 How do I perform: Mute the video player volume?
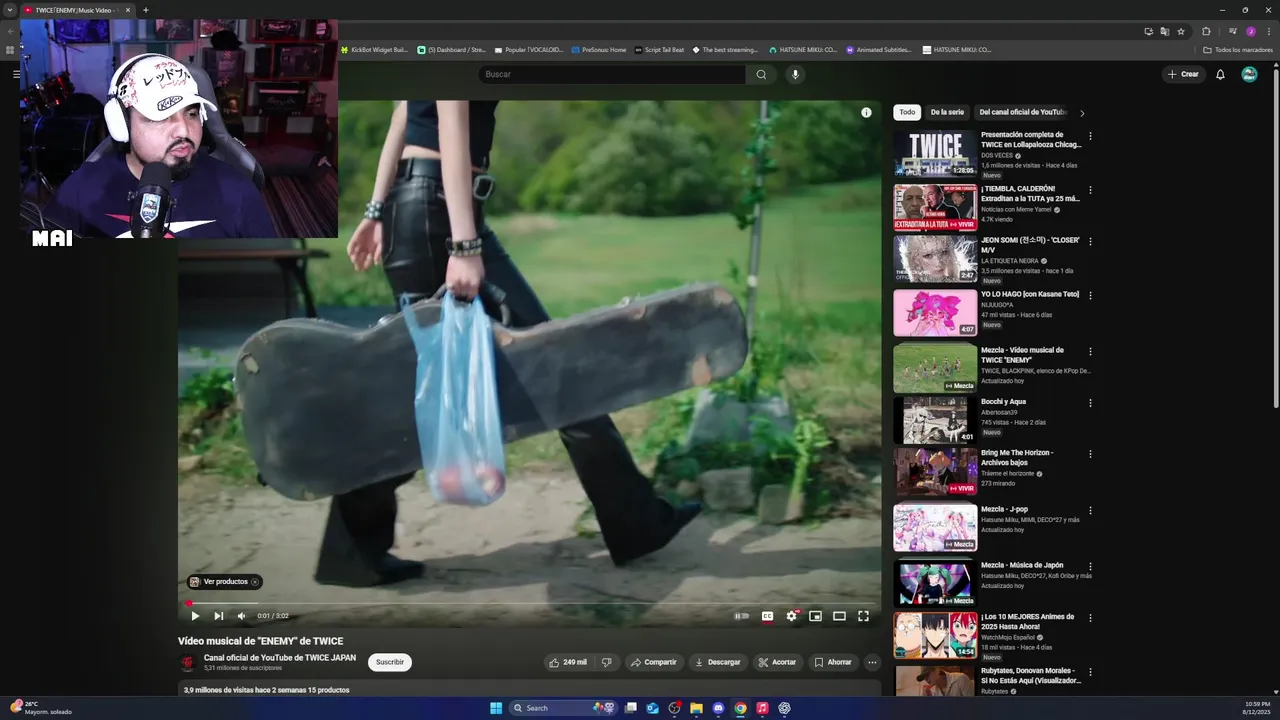[241, 616]
